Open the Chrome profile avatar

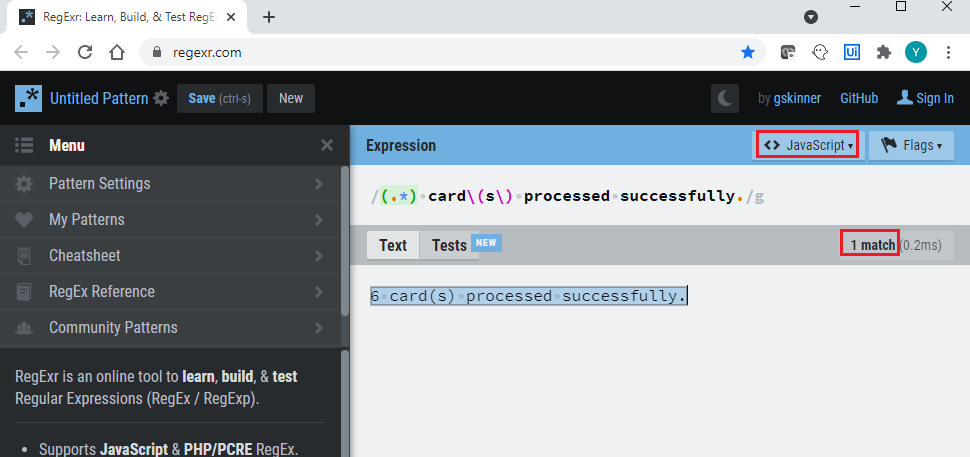click(x=915, y=52)
